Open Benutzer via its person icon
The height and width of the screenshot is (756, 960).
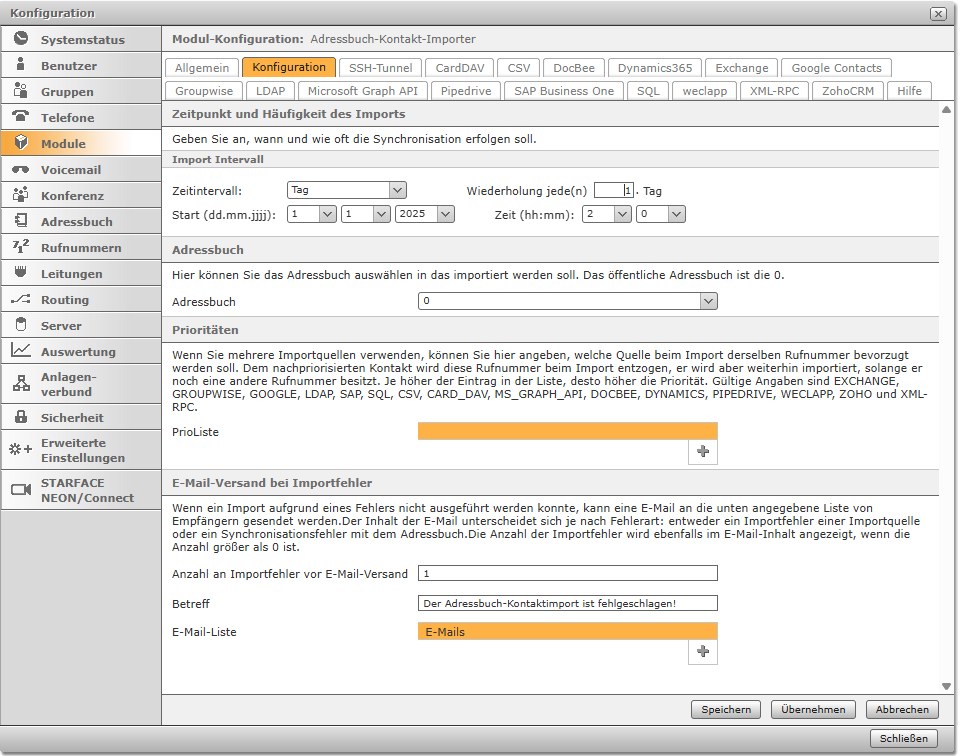[20, 65]
